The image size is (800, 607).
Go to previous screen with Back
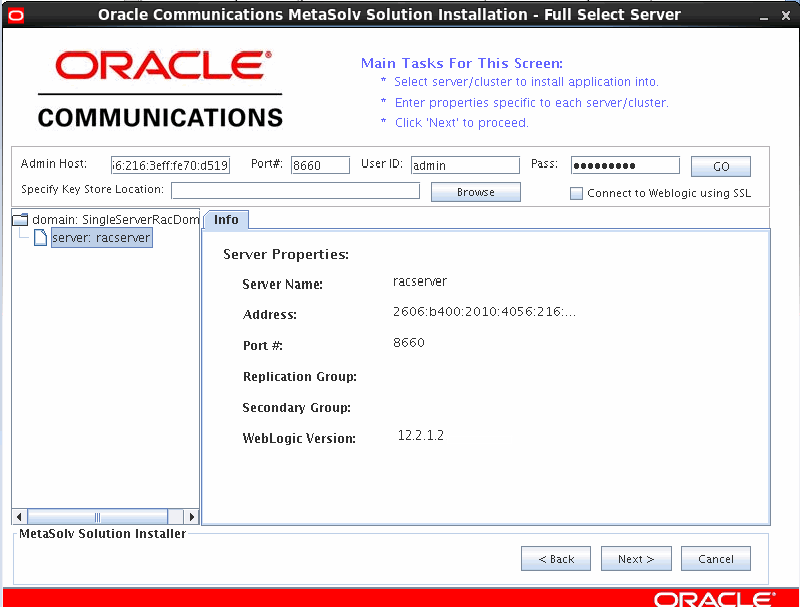[x=556, y=559]
